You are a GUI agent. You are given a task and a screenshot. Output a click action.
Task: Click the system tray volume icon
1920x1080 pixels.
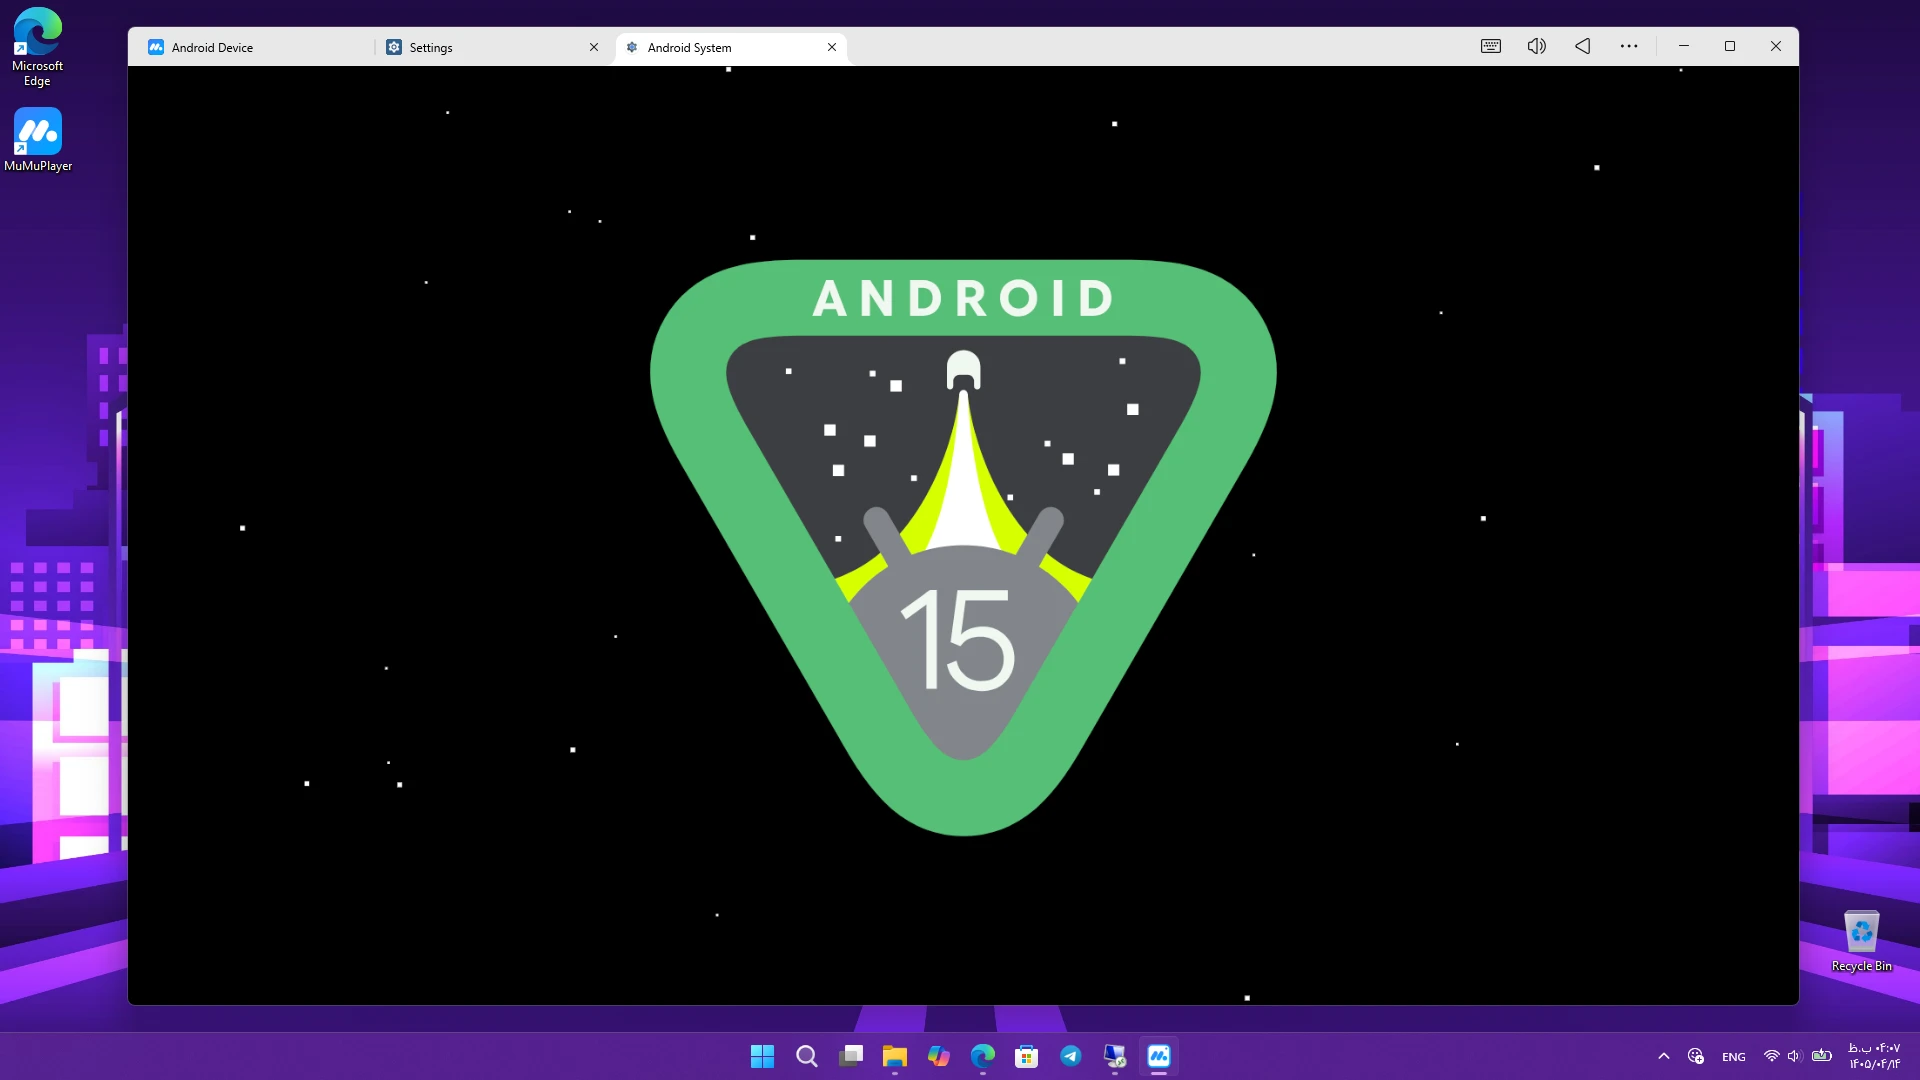pos(1794,1056)
